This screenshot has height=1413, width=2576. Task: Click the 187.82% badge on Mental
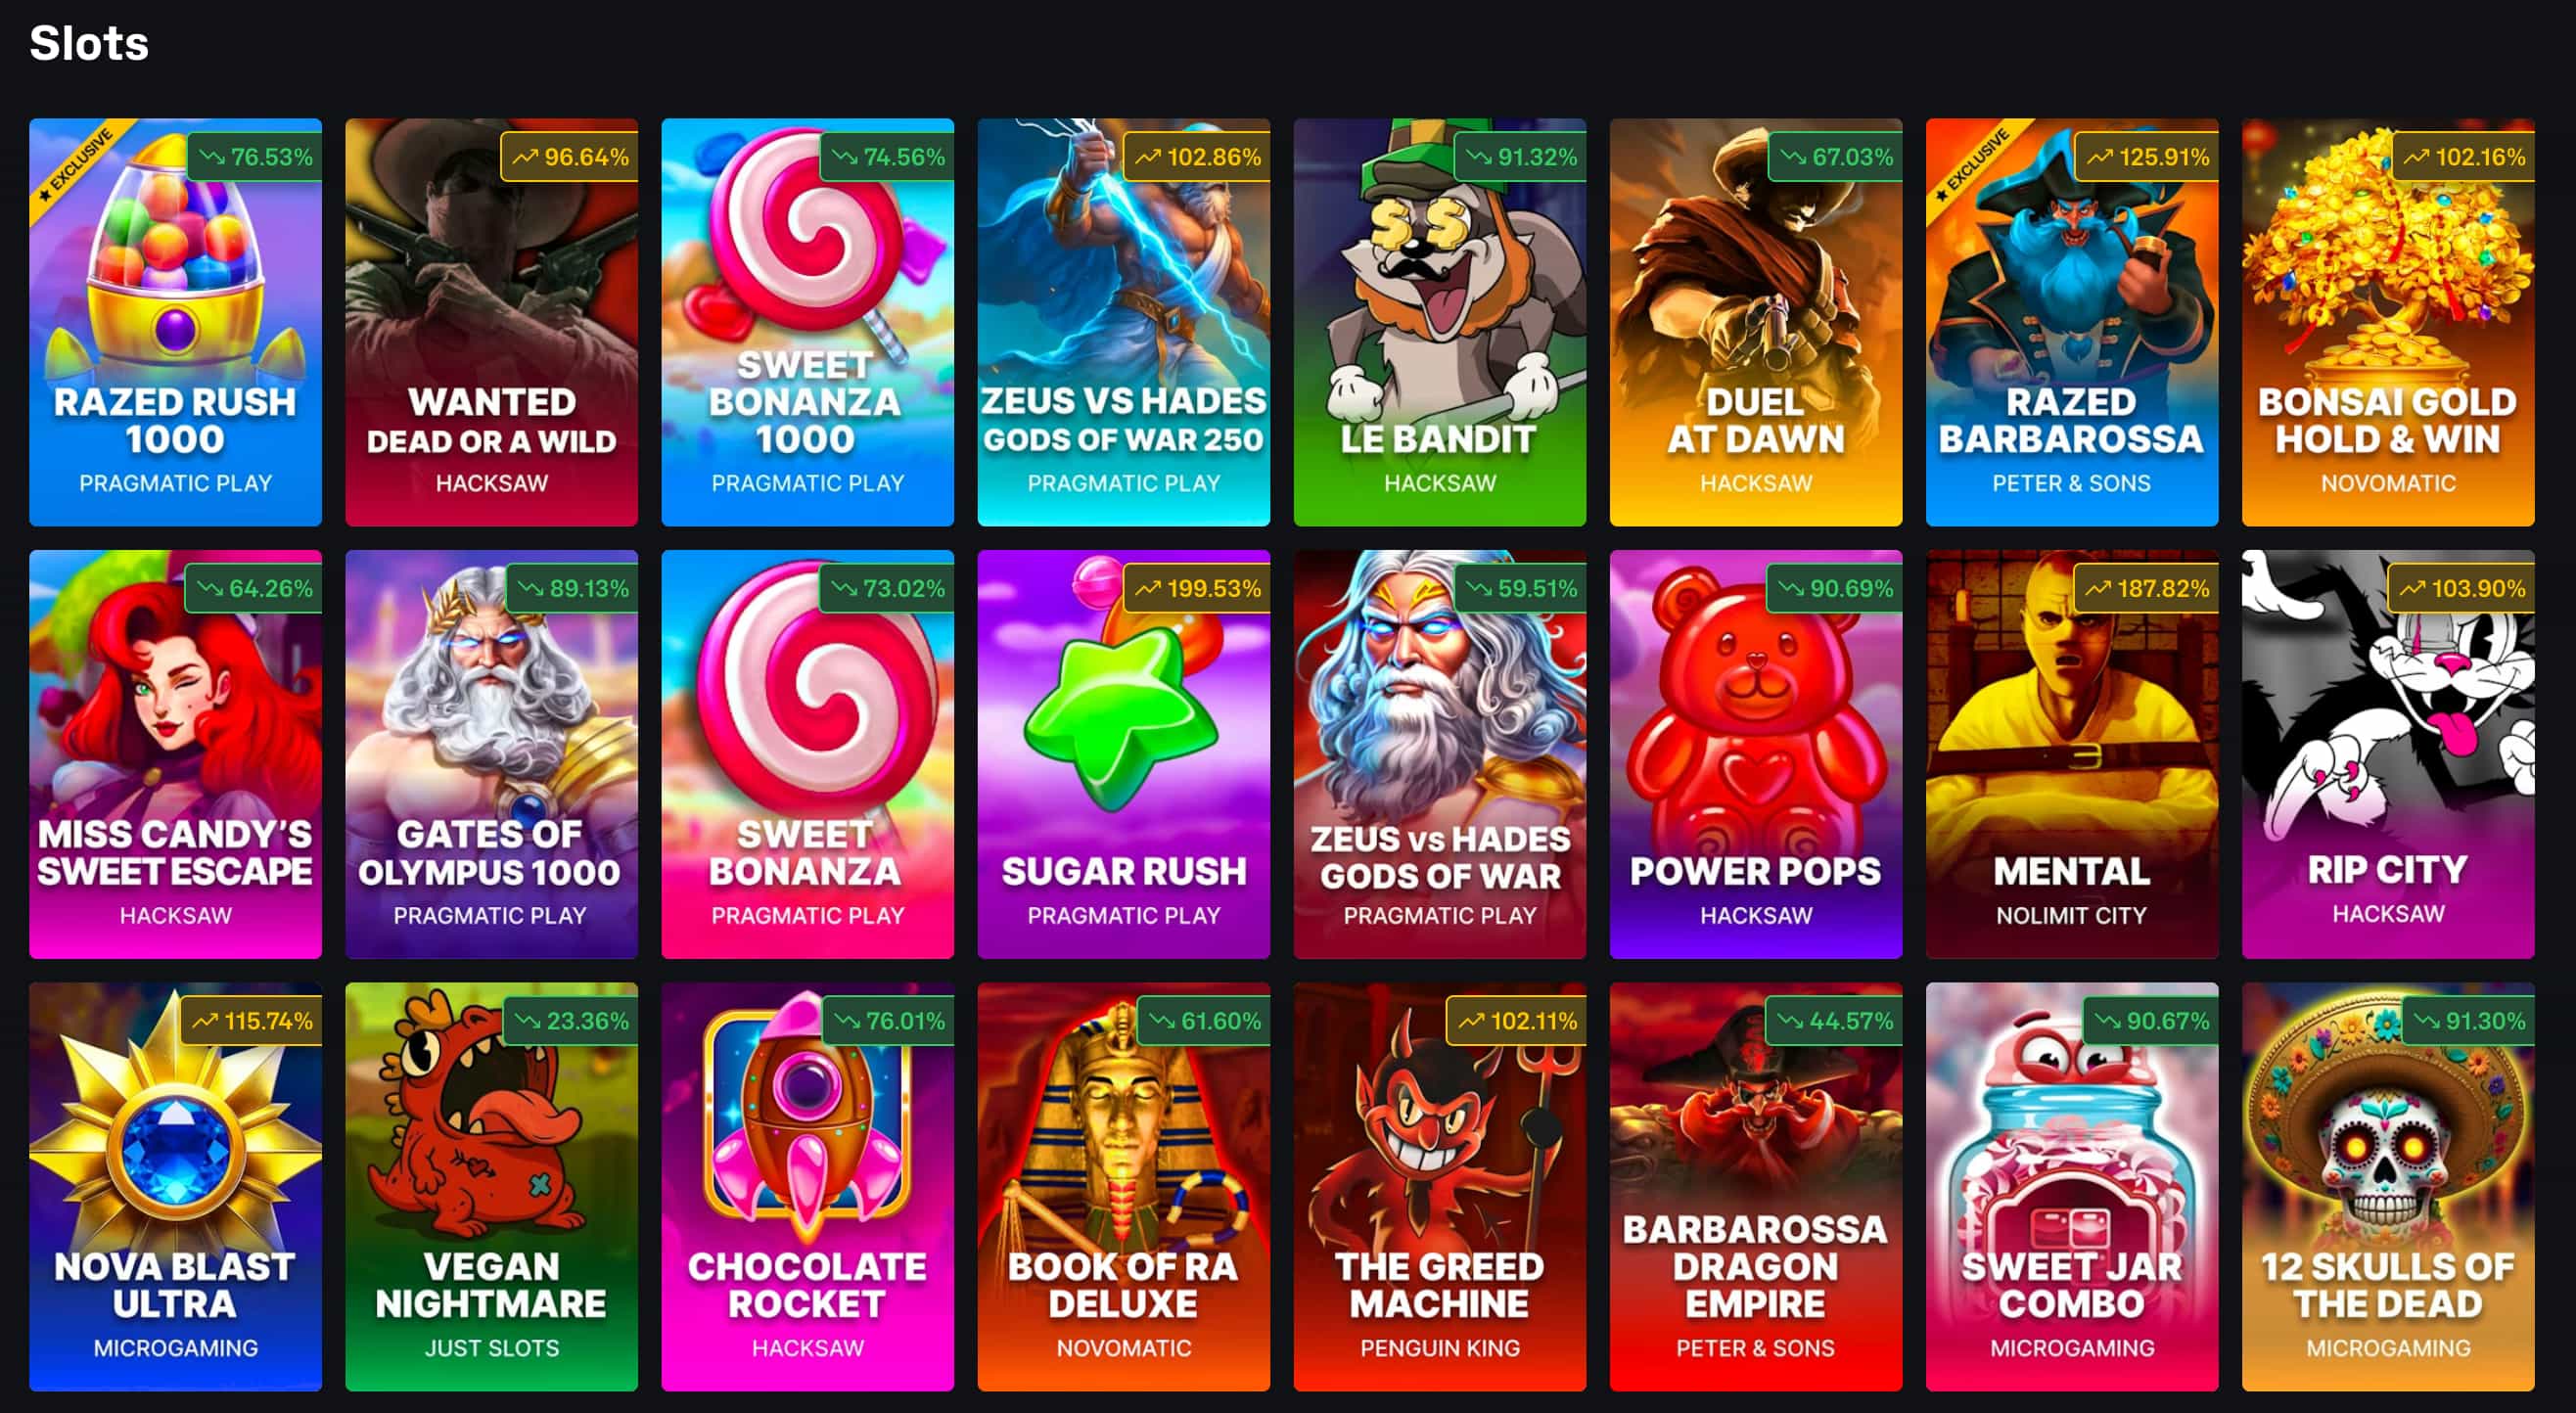click(x=2145, y=589)
